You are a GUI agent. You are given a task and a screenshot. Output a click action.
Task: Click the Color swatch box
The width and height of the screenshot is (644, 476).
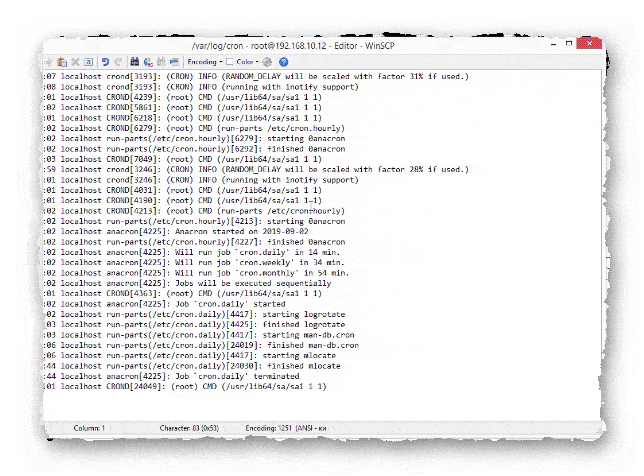pos(230,61)
